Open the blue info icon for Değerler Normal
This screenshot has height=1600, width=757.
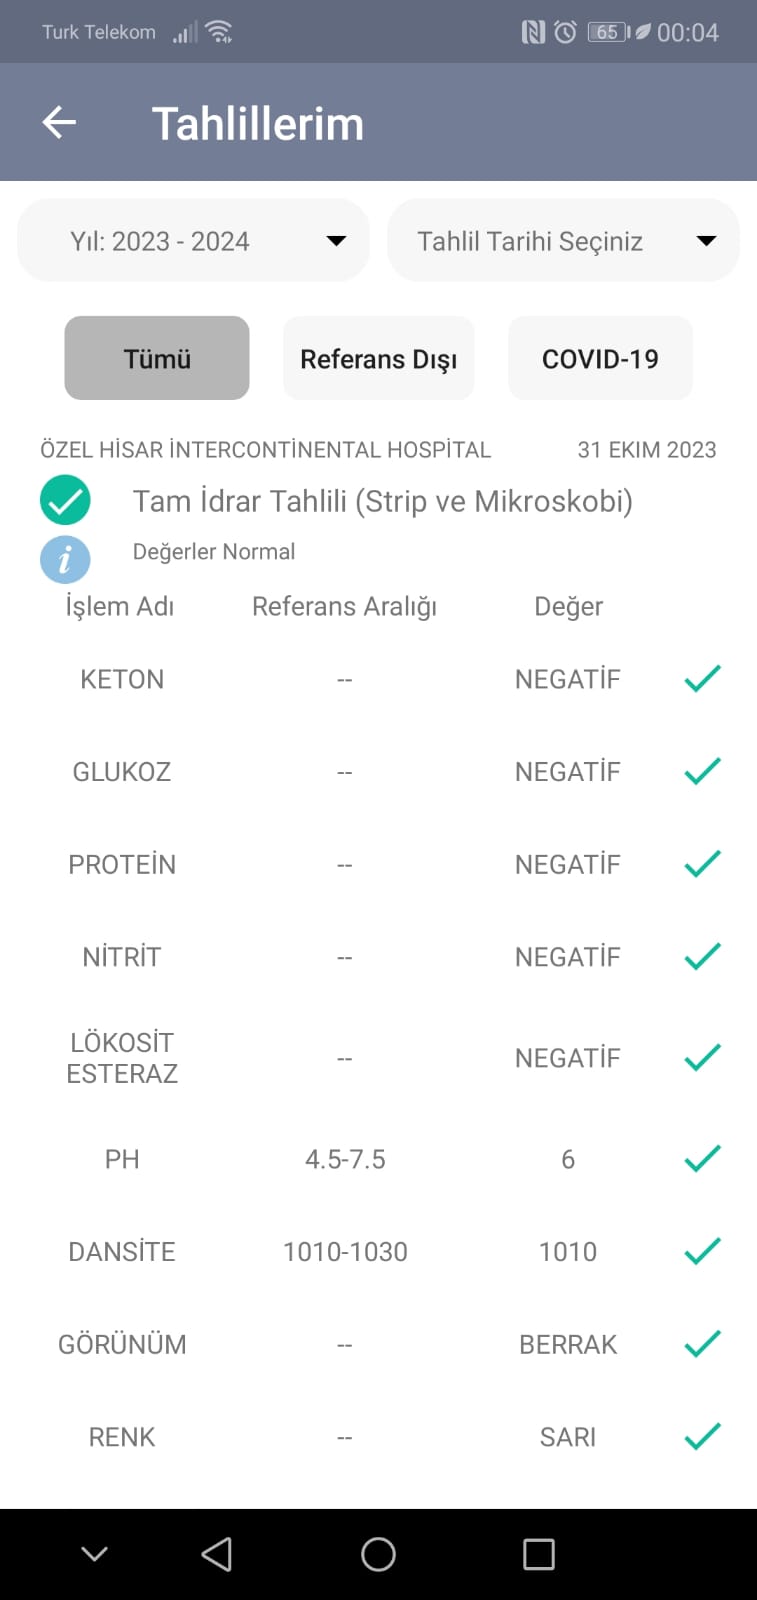click(x=65, y=559)
